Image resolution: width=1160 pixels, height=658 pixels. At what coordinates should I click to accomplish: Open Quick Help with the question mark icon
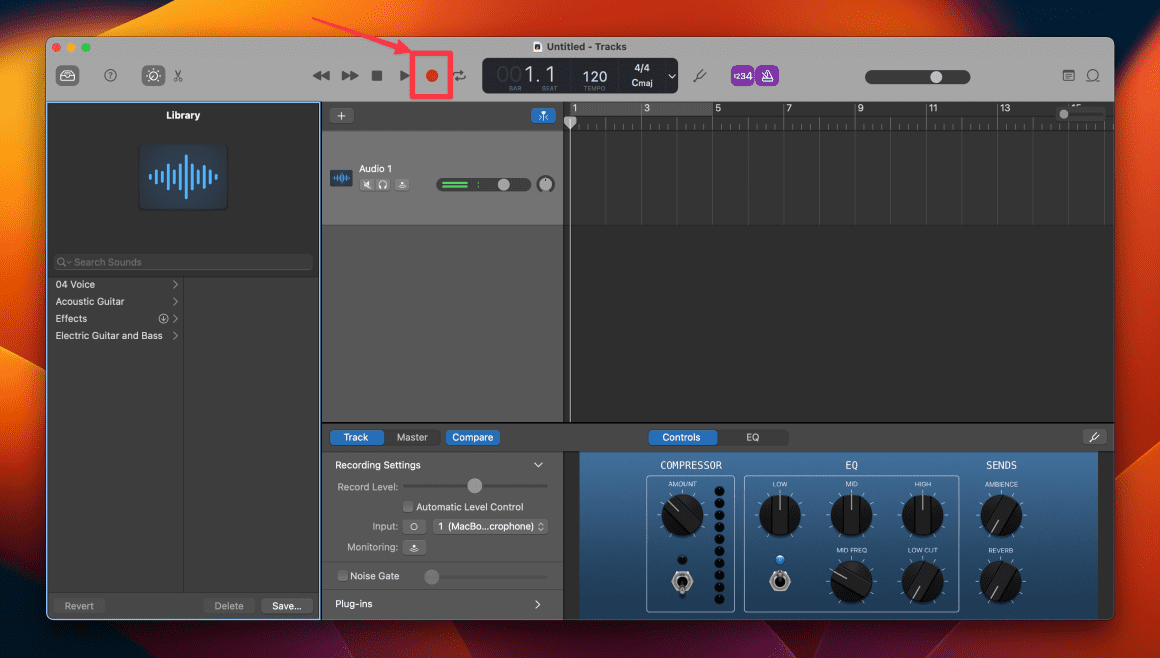point(110,75)
